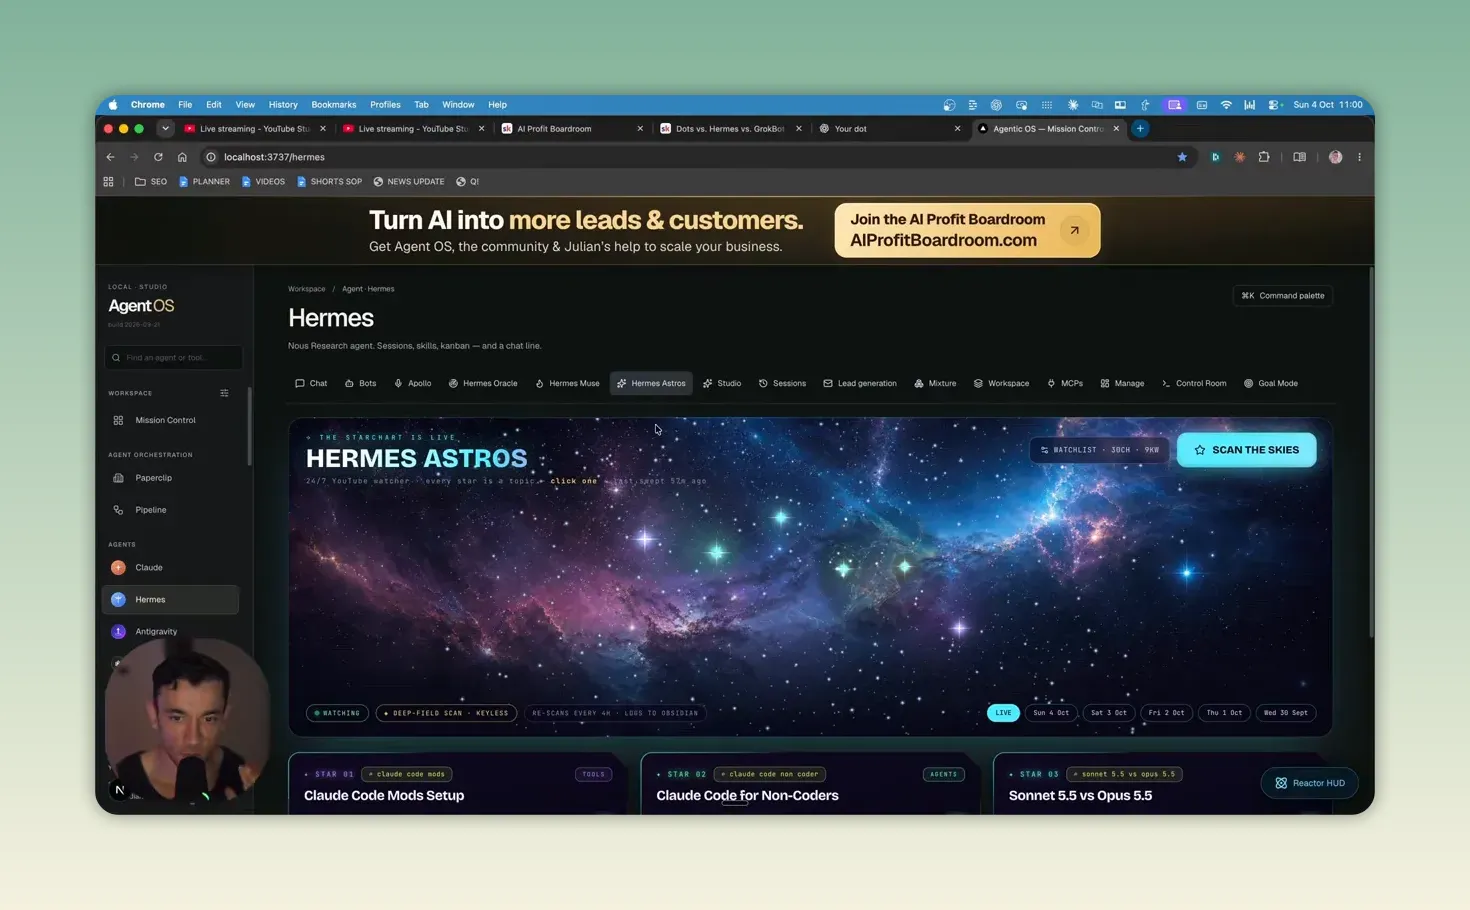Screen dimensions: 1470x910
Task: Select the Wed 30 Sept date pill
Action: click(1286, 713)
